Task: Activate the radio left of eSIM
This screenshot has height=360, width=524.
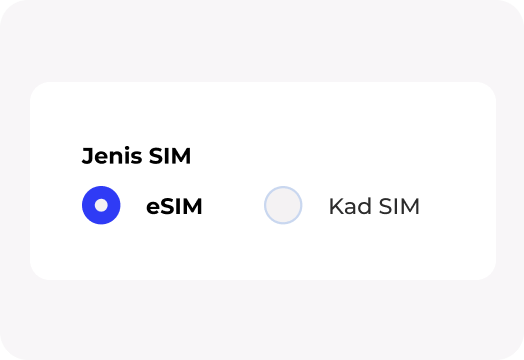Action: click(x=101, y=205)
